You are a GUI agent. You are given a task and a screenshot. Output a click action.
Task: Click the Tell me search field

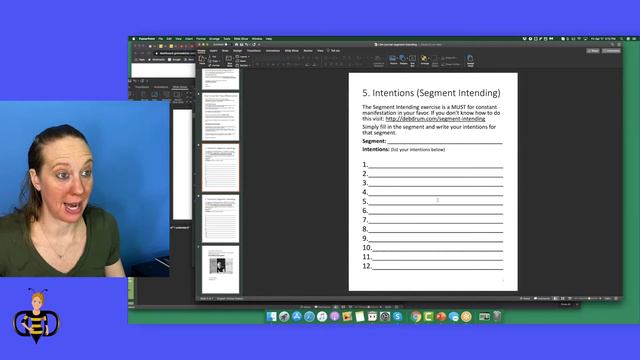(334, 51)
